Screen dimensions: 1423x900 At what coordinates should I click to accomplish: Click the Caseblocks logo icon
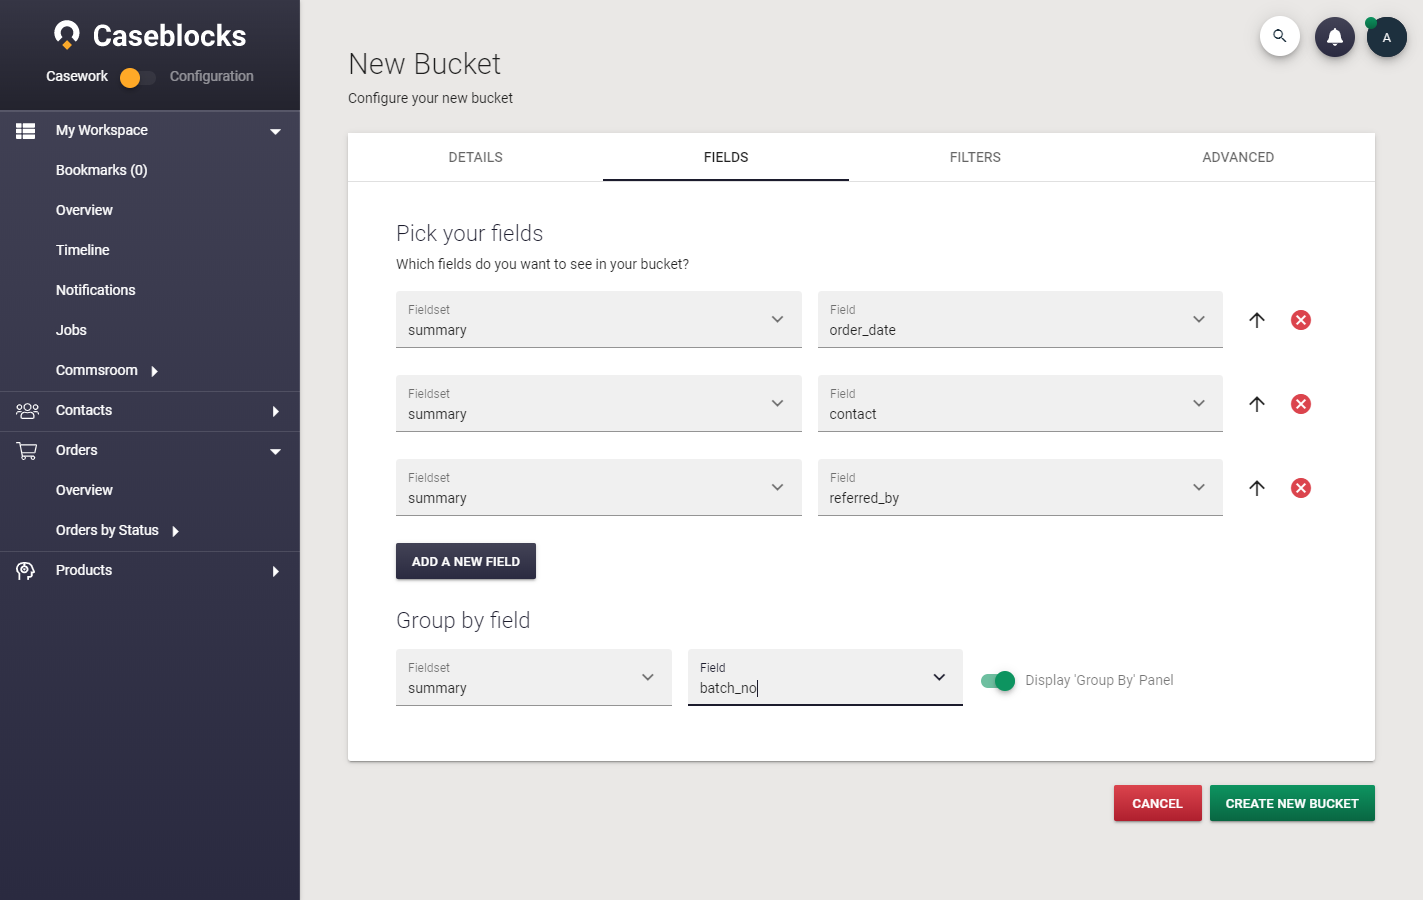pyautogui.click(x=67, y=35)
